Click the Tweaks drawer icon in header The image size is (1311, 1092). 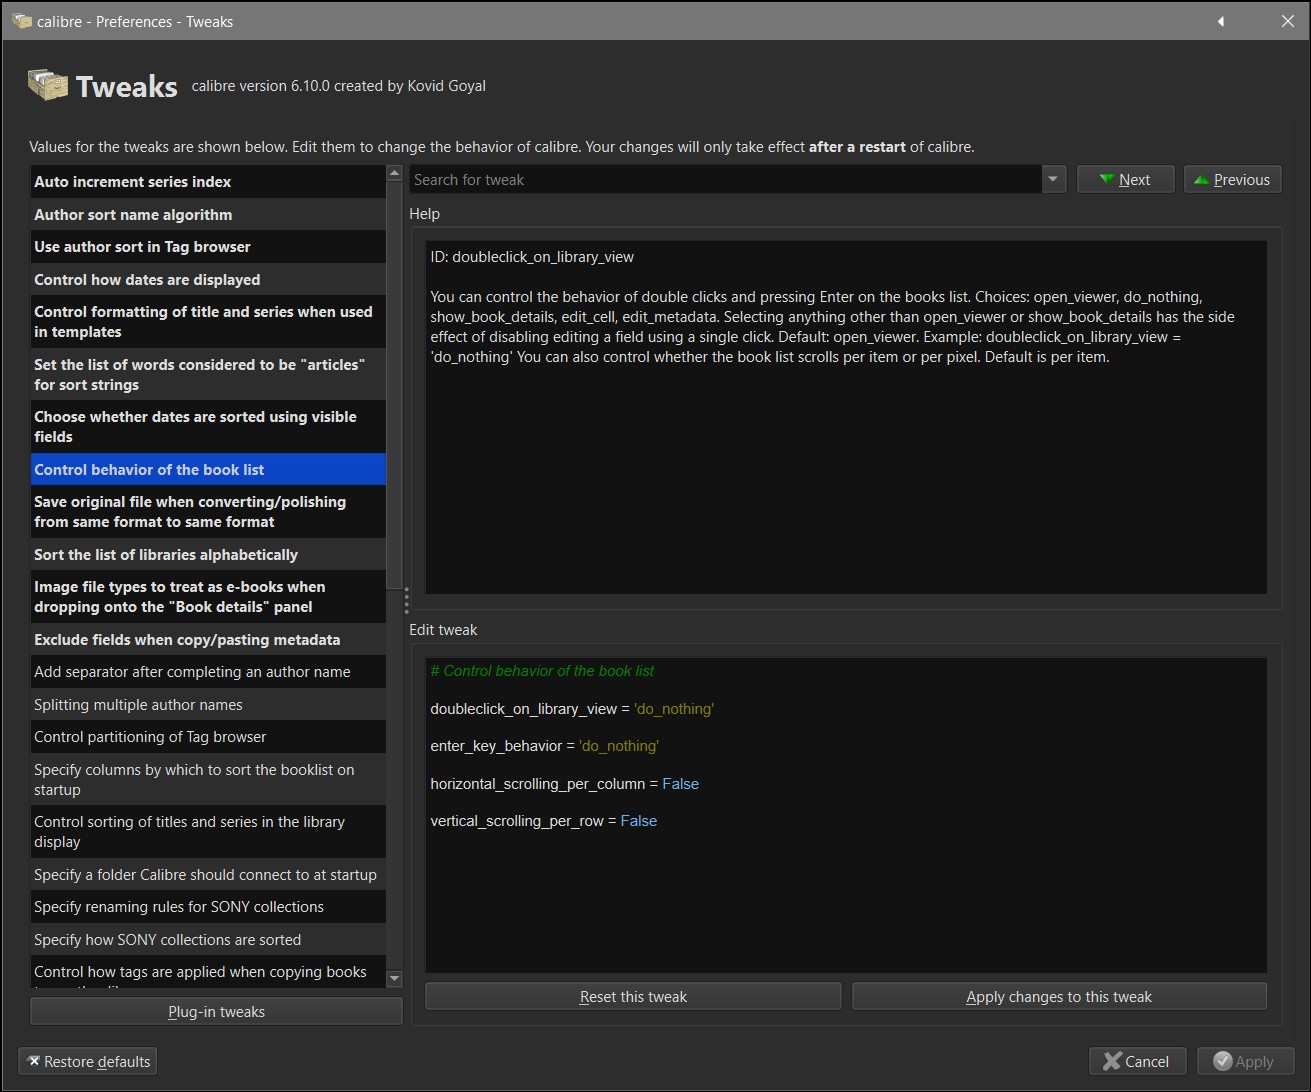[47, 86]
